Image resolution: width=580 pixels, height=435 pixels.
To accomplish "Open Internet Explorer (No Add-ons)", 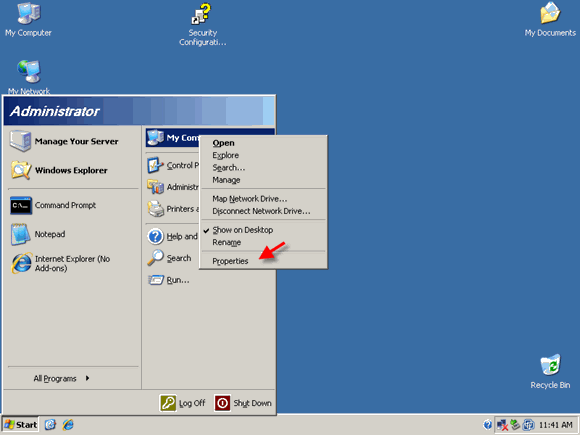I will point(72,263).
